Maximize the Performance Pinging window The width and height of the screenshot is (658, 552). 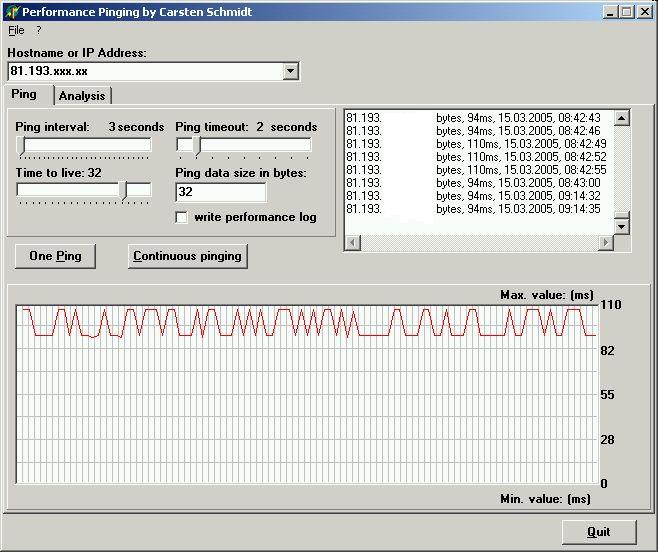[x=627, y=12]
